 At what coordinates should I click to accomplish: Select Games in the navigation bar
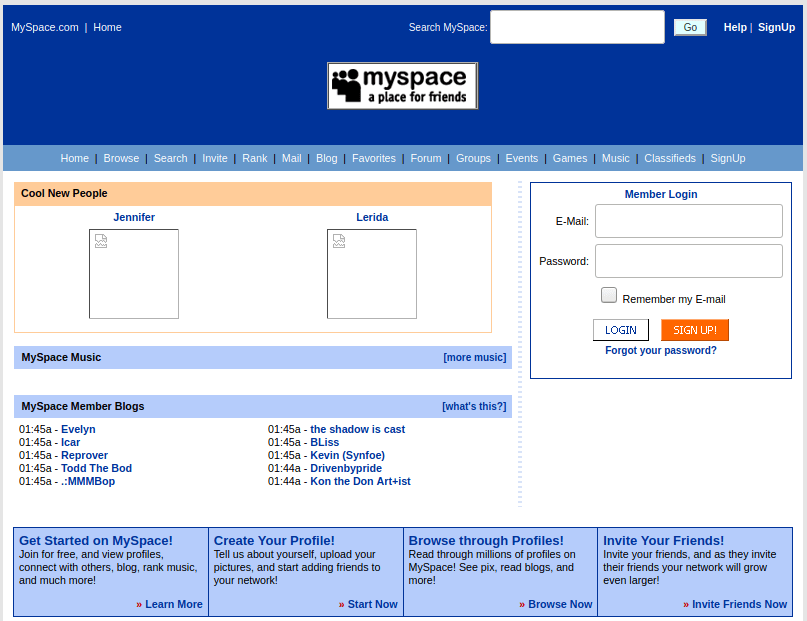[570, 158]
